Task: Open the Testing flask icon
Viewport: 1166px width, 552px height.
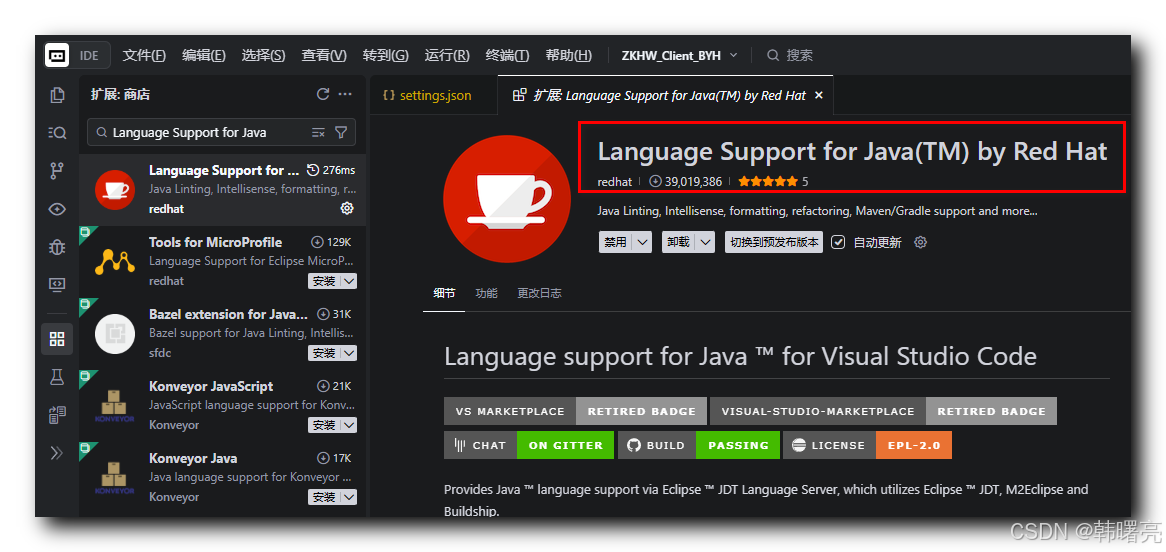Action: 57,377
